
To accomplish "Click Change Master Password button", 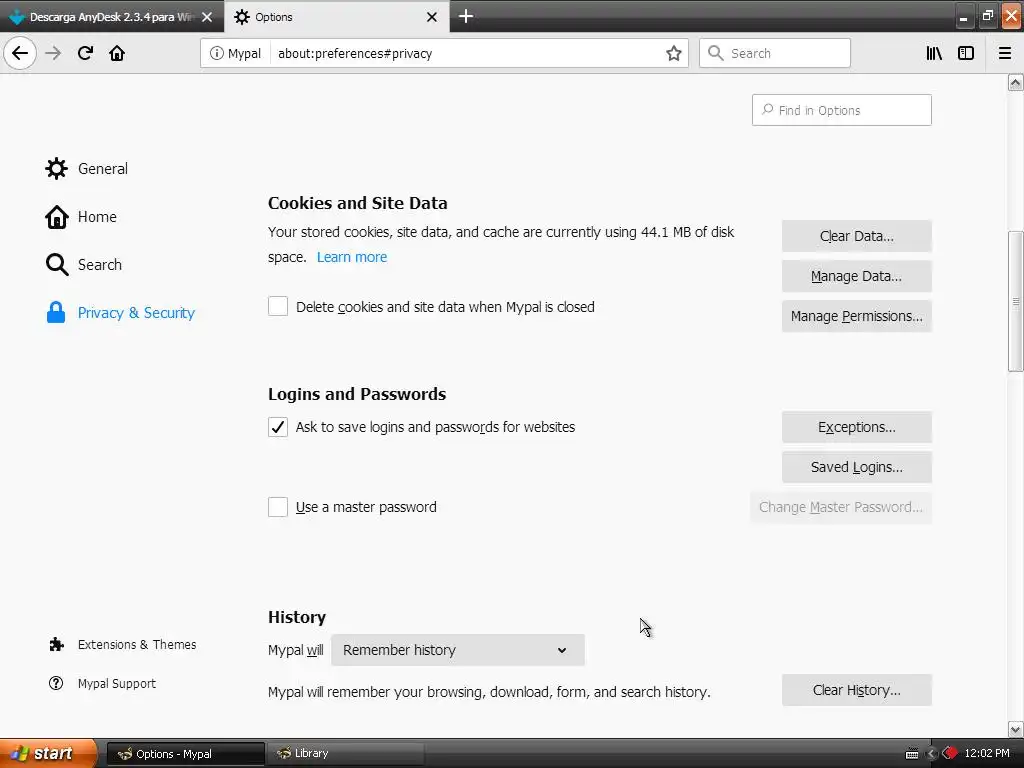I will click(x=840, y=507).
